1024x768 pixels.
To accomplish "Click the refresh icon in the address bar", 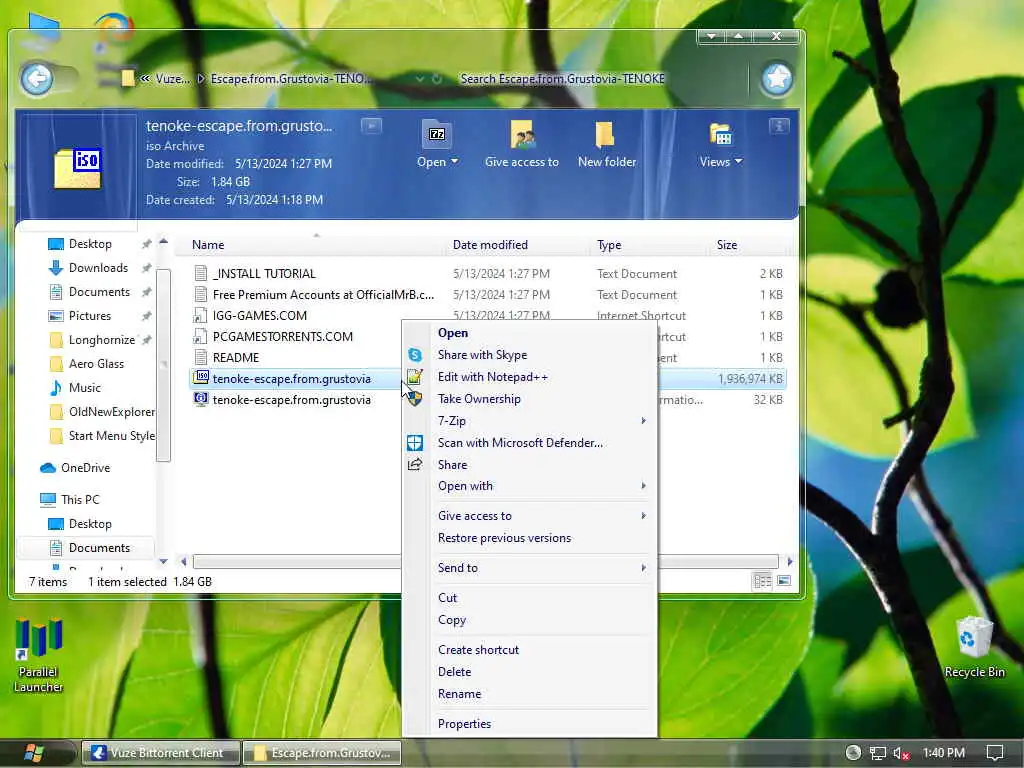I will [x=437, y=79].
